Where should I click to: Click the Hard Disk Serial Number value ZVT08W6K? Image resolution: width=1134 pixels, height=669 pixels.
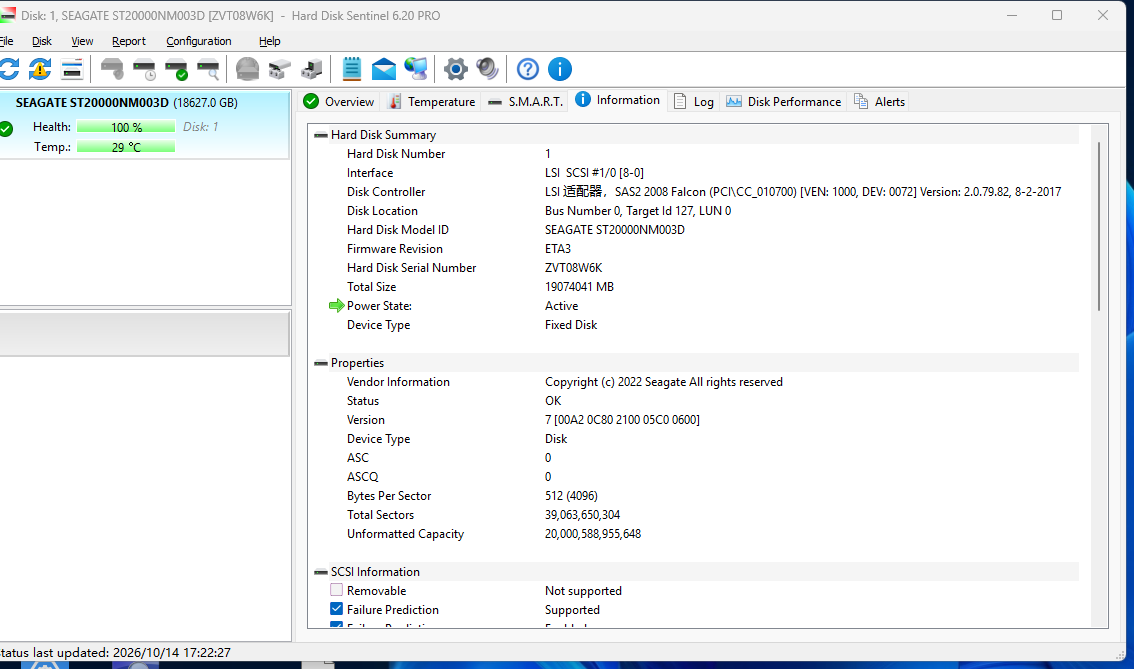(574, 268)
